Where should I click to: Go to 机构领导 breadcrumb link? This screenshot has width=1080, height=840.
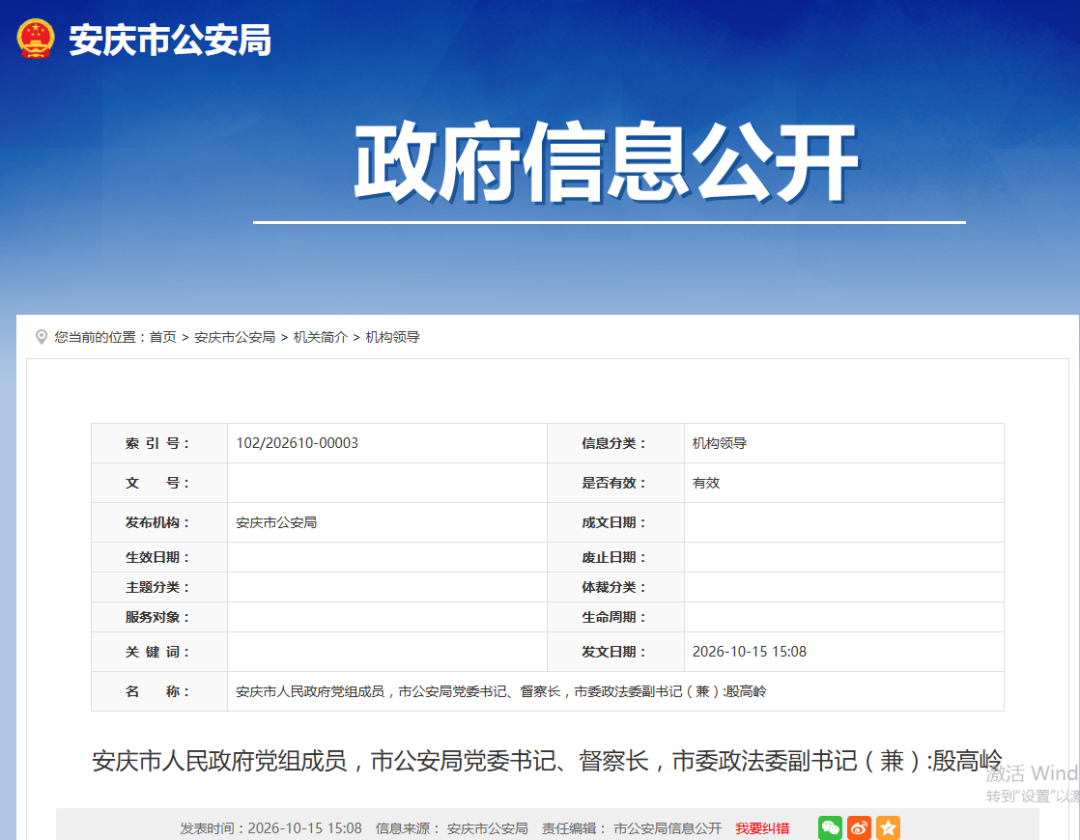click(x=392, y=337)
